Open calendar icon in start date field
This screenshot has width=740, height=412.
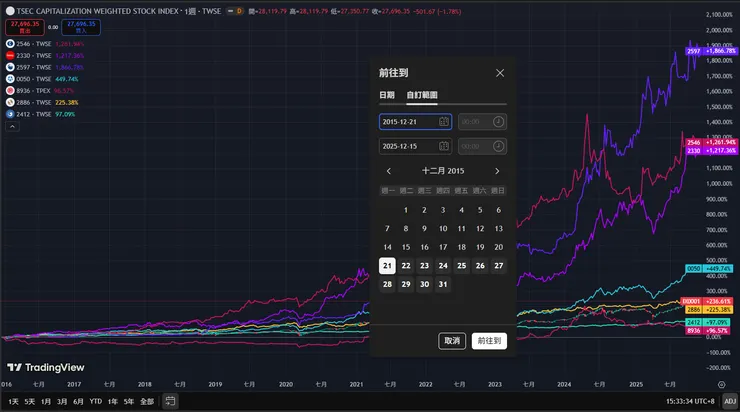pyautogui.click(x=444, y=122)
